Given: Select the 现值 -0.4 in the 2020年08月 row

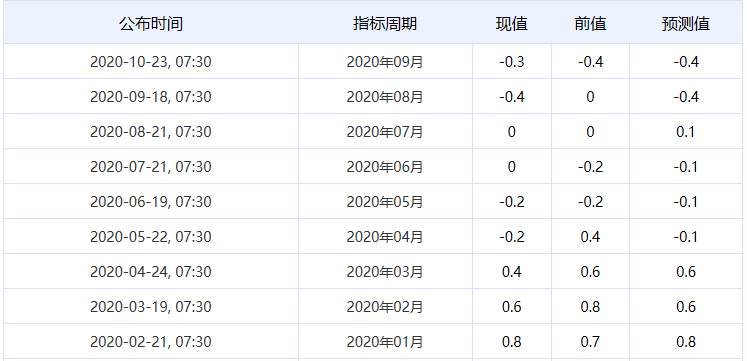Looking at the screenshot, I should [512, 97].
